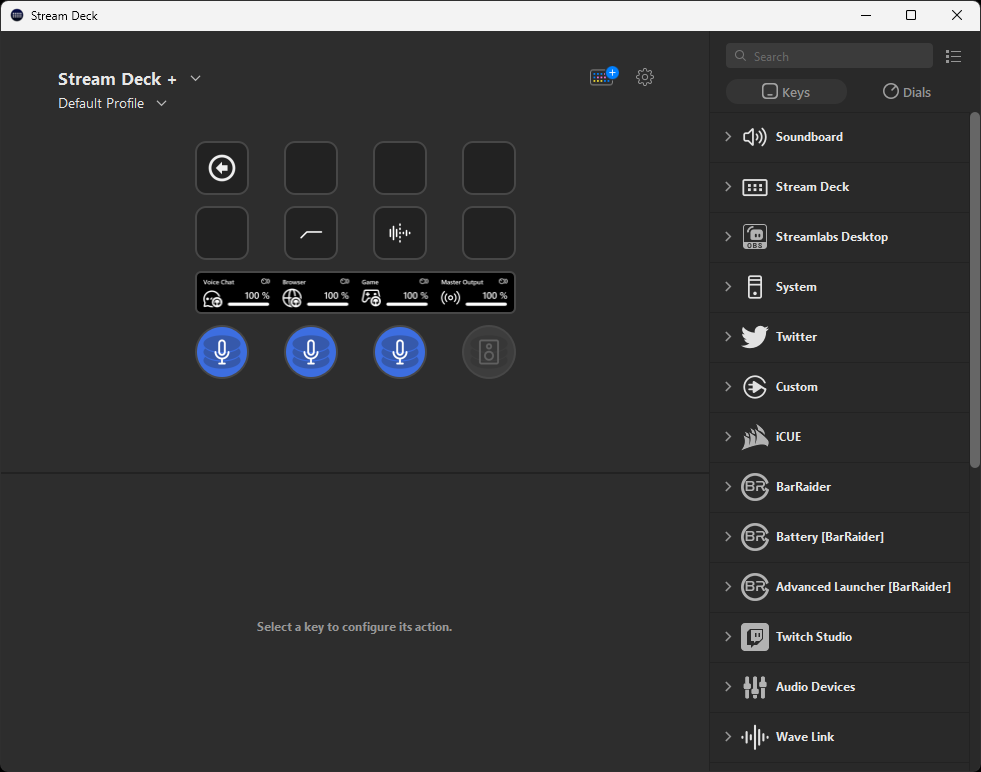Click the Browser volume bar
This screenshot has height=772, width=981.
click(327, 304)
